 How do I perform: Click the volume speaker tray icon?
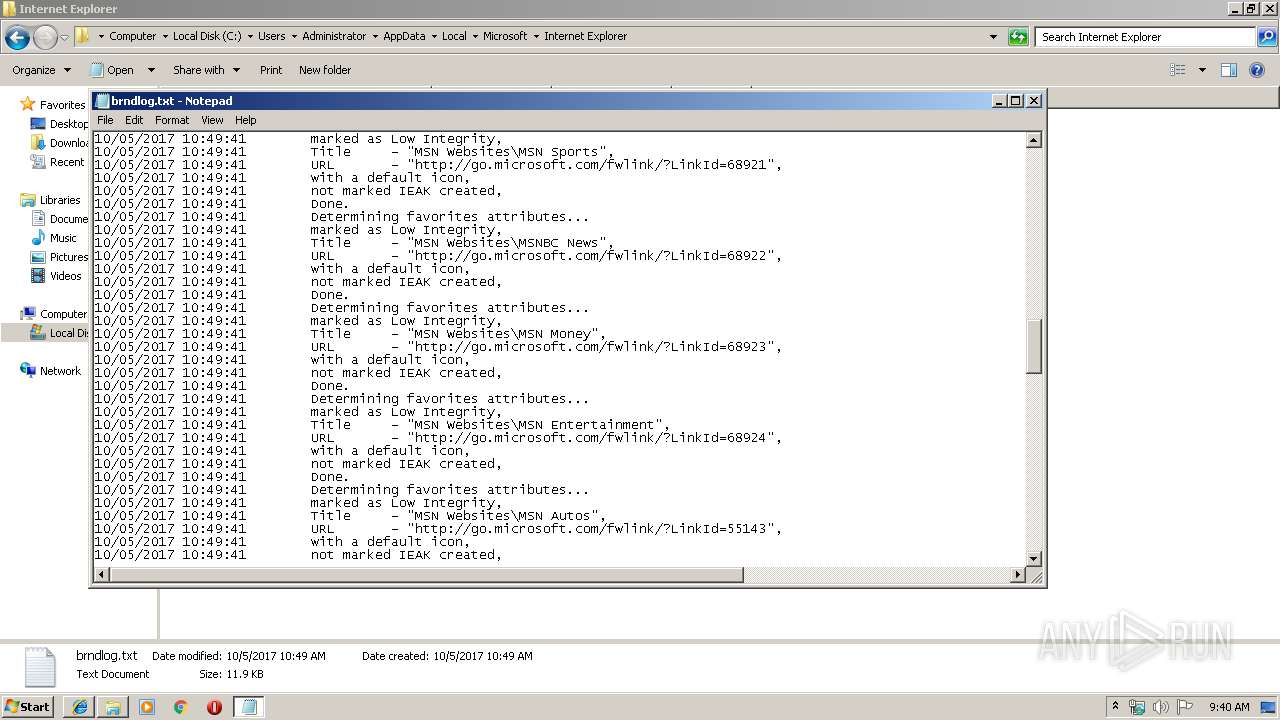pos(1161,707)
